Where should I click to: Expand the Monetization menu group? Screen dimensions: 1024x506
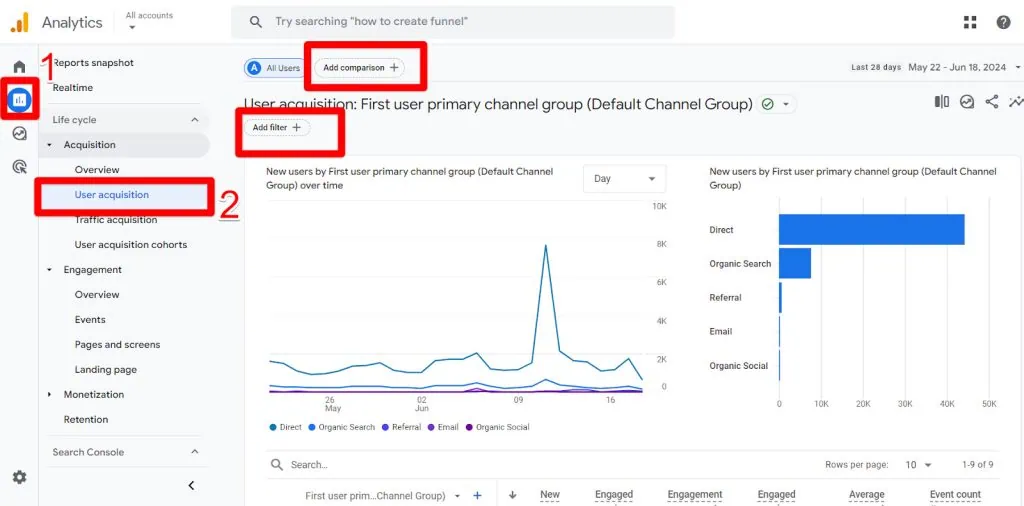click(x=50, y=395)
